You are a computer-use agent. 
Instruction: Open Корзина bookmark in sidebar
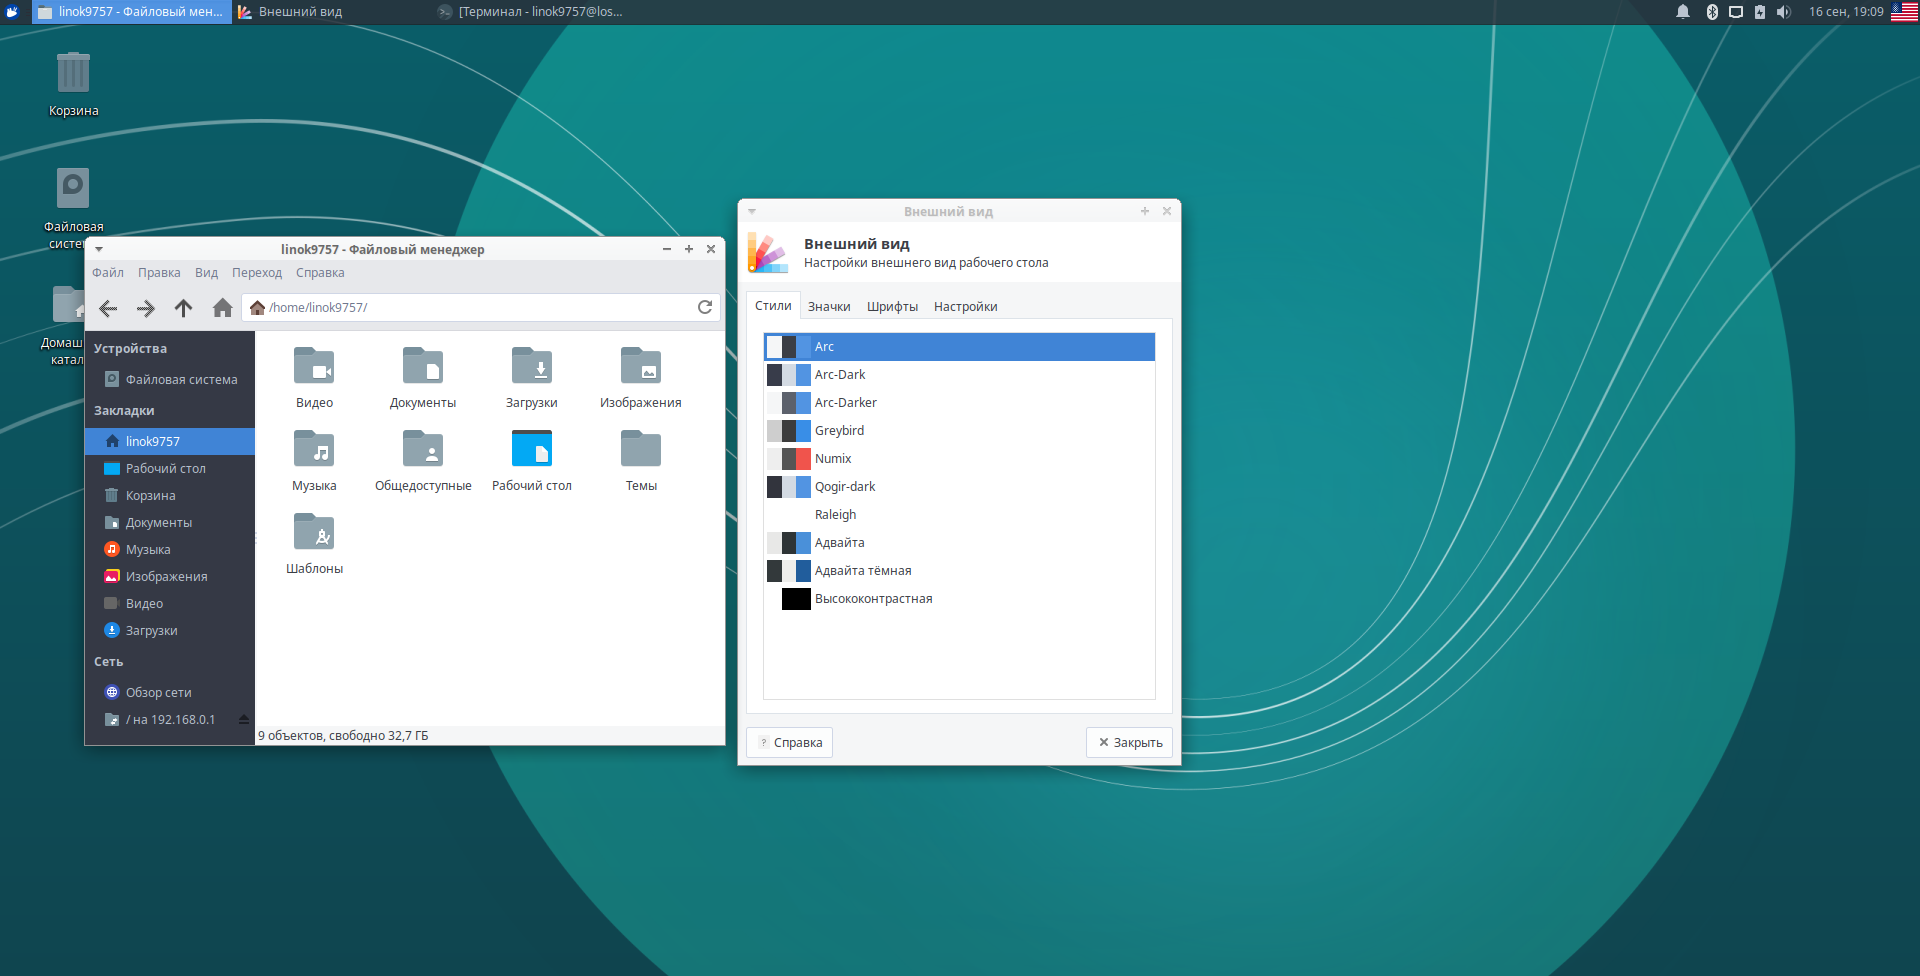click(170, 496)
